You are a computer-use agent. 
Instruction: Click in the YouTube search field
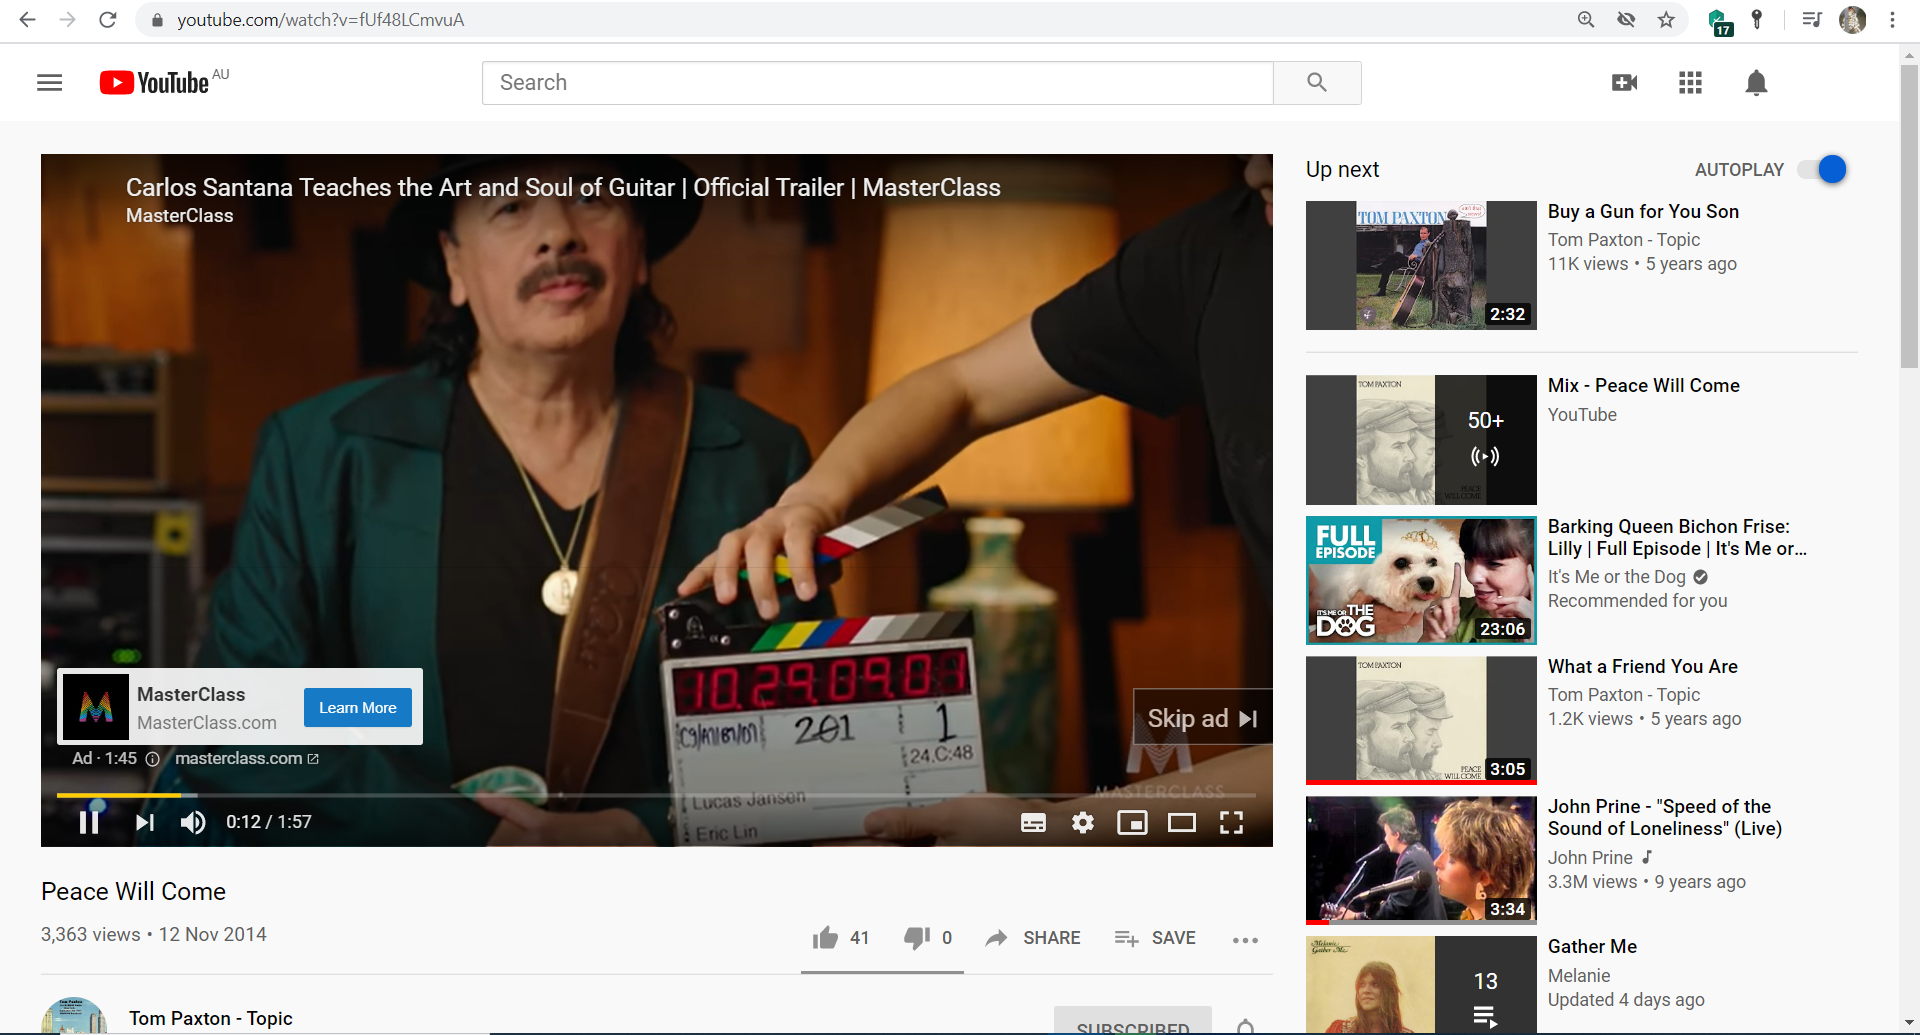click(877, 83)
